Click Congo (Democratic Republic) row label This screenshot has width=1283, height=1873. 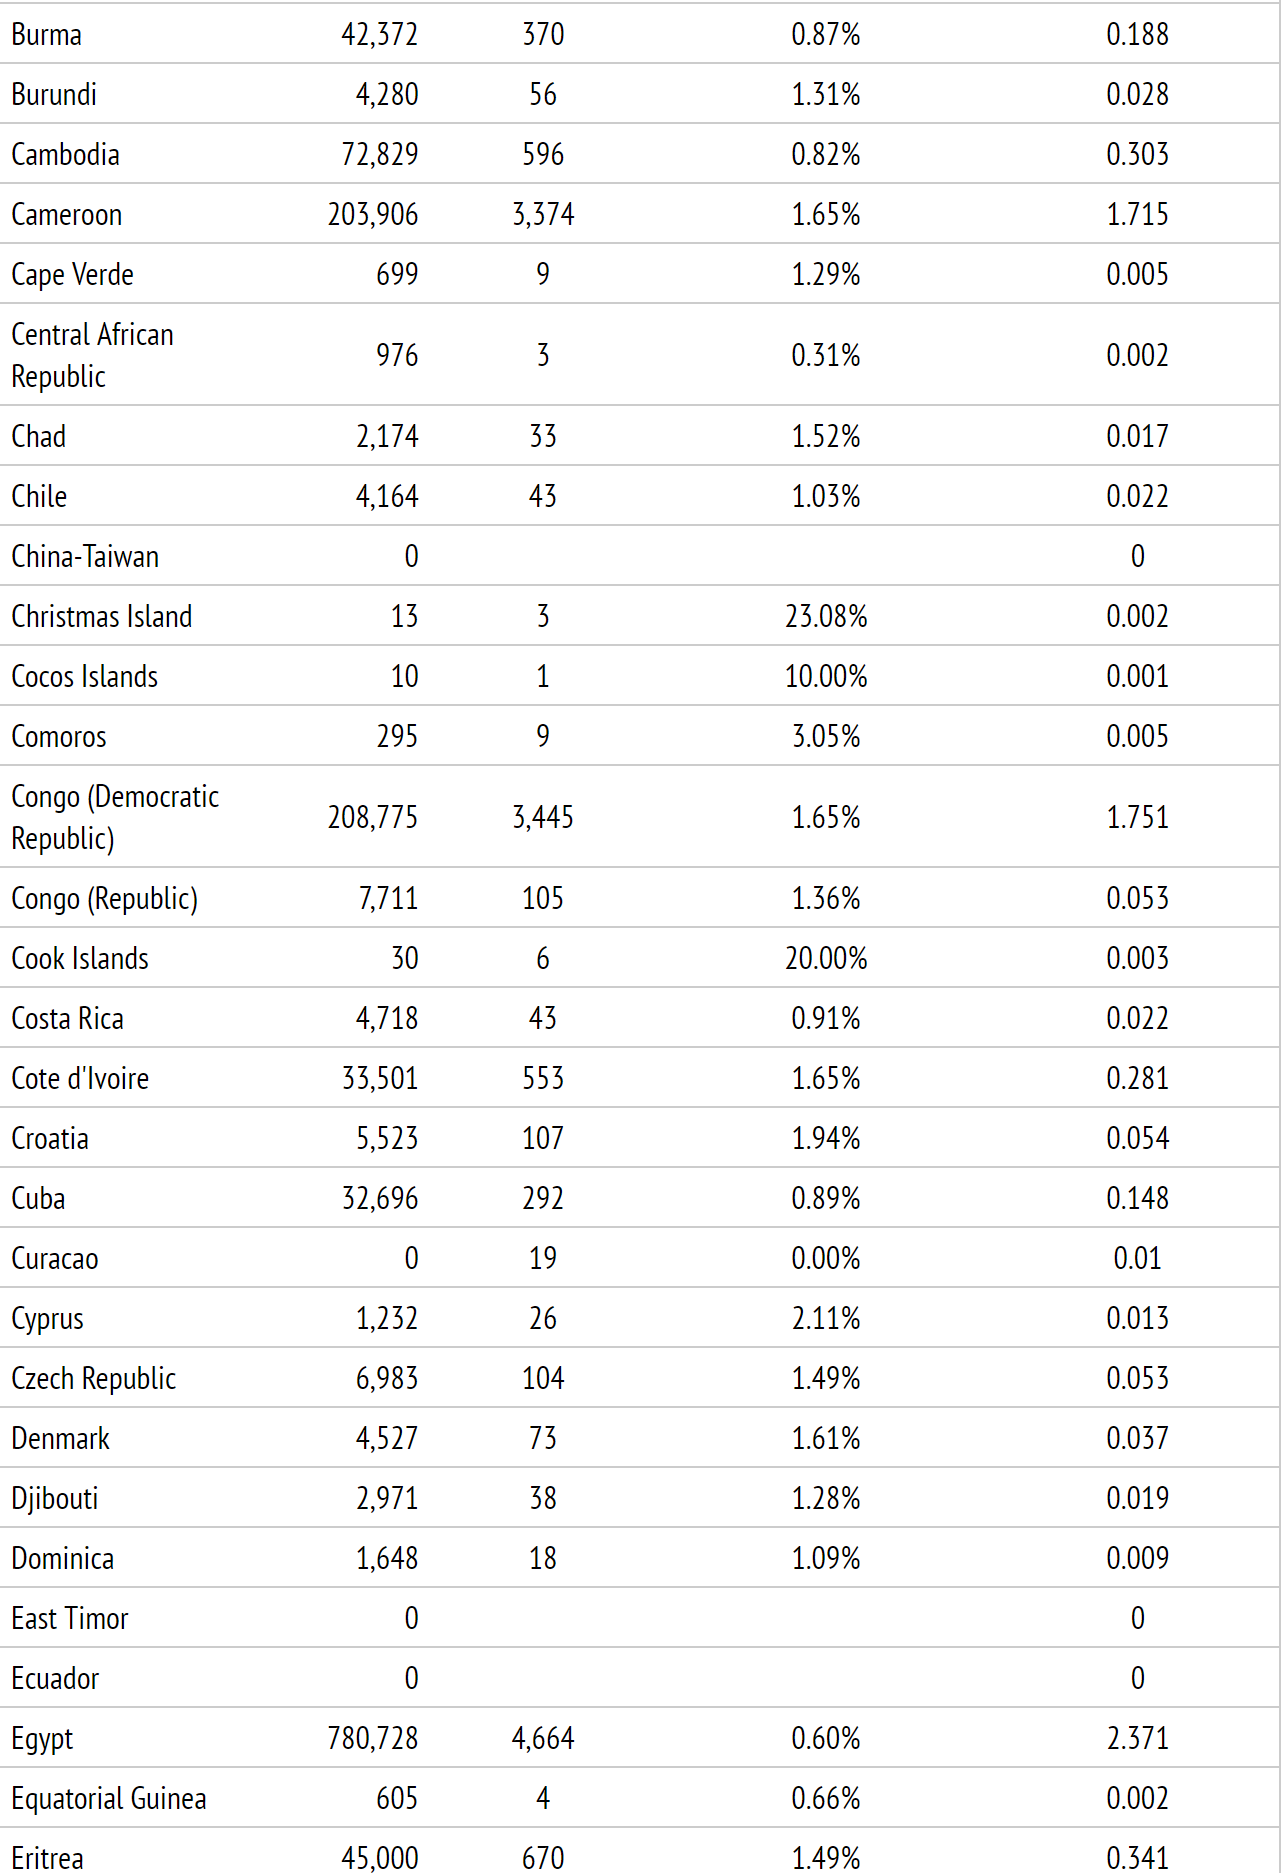115,817
